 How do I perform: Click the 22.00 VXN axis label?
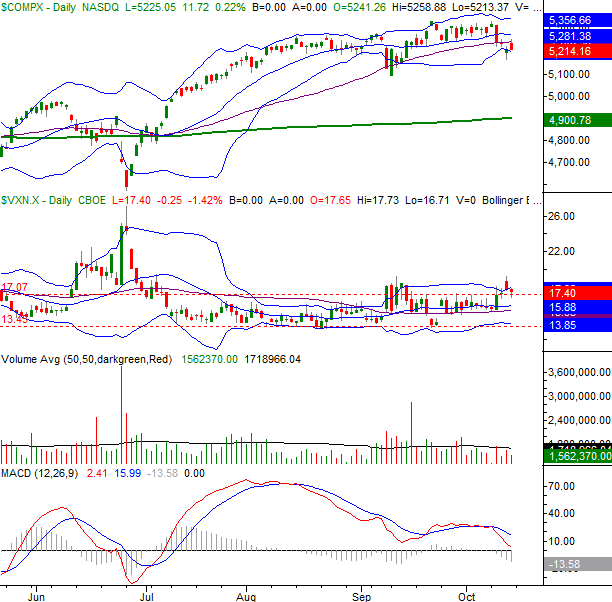[x=561, y=251]
